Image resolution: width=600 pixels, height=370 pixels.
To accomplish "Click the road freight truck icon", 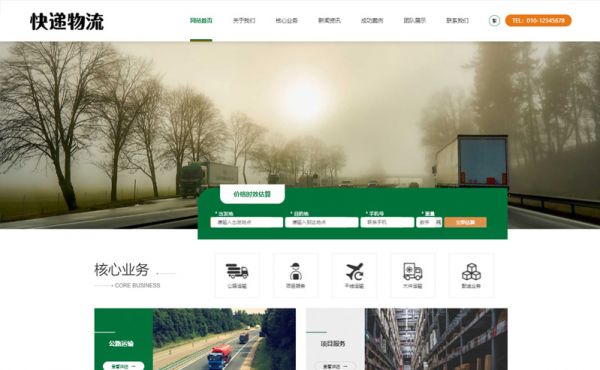I will [237, 271].
